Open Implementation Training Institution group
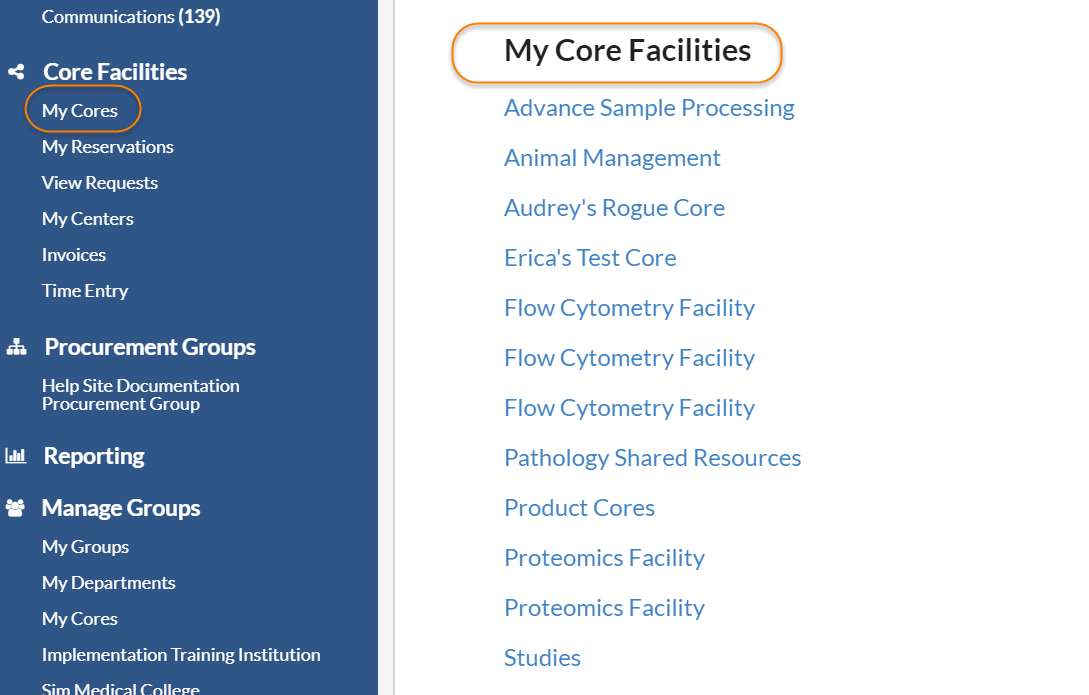 pyautogui.click(x=181, y=655)
